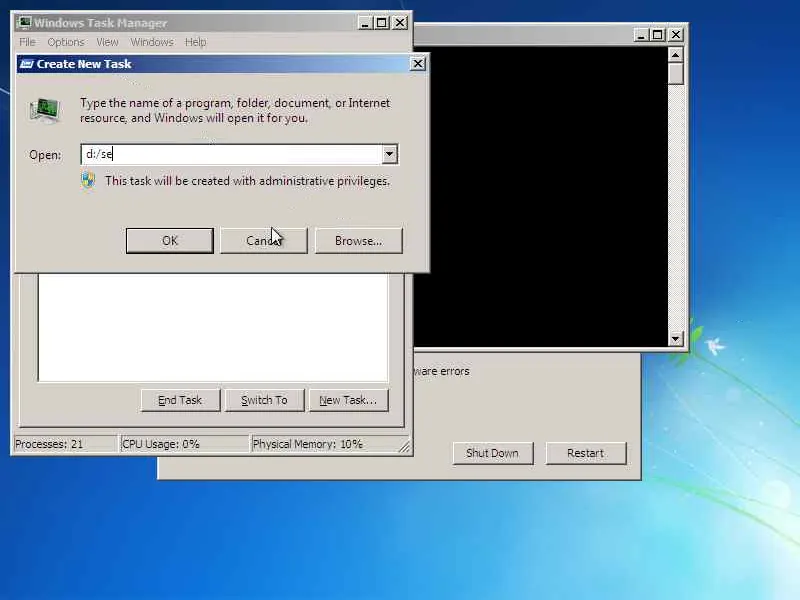Close the black console window
Image resolution: width=800 pixels, height=600 pixels.
676,35
